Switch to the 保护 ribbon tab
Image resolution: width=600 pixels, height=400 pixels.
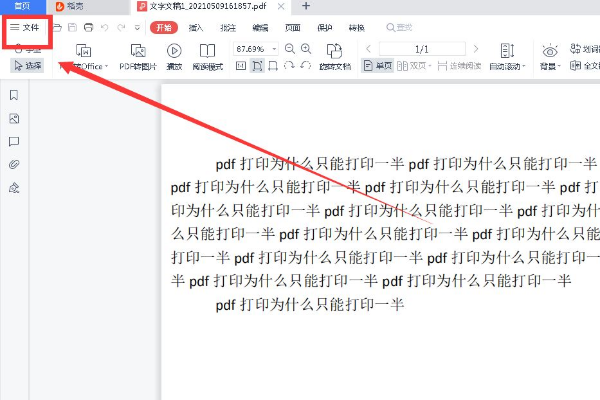point(325,28)
